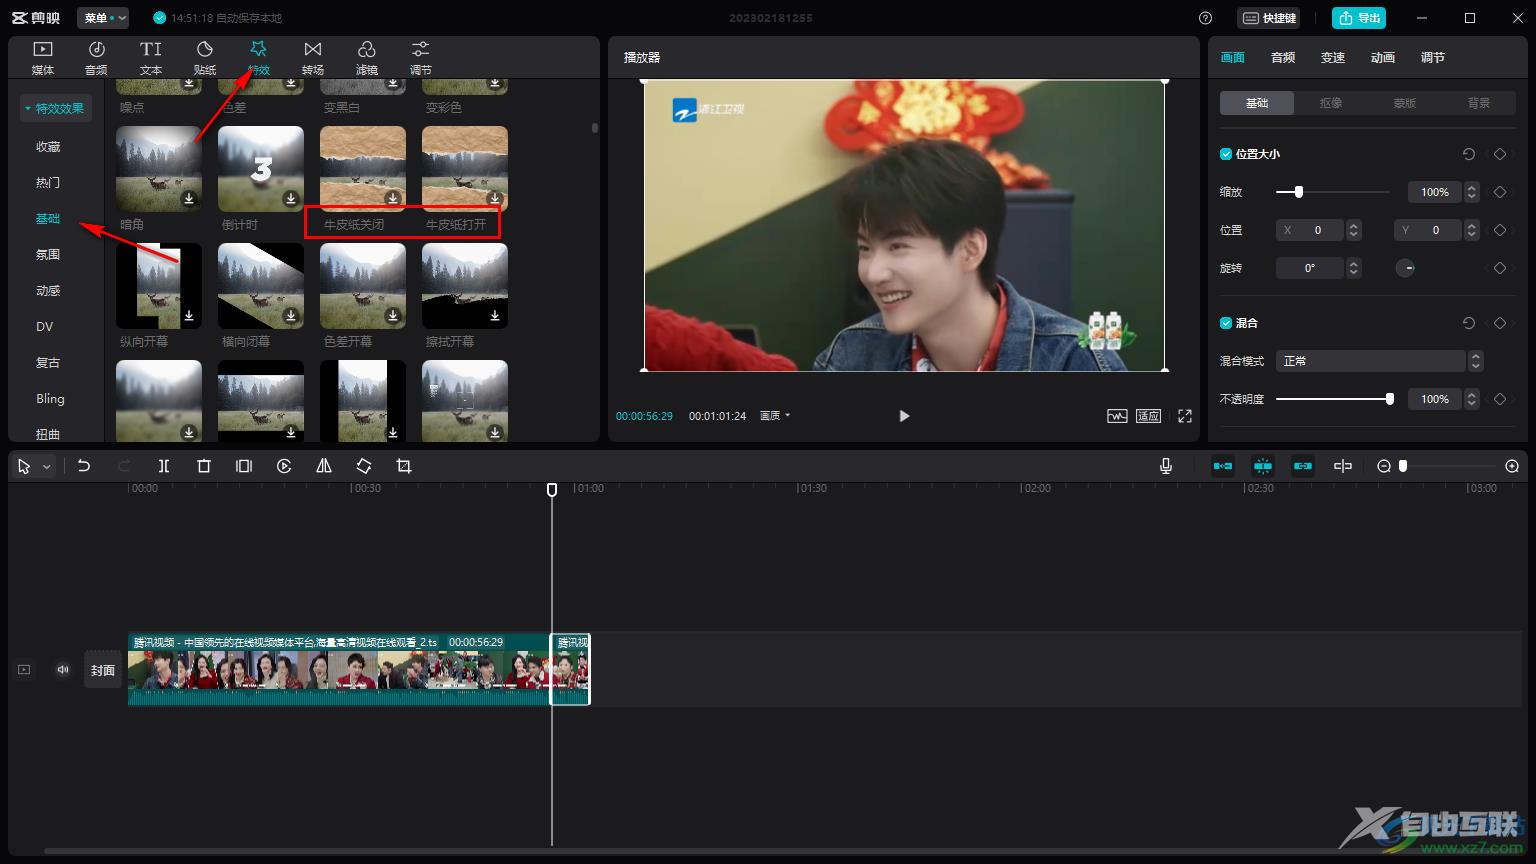The height and width of the screenshot is (864, 1536).
Task: Click the split clip tool
Action: (x=164, y=466)
